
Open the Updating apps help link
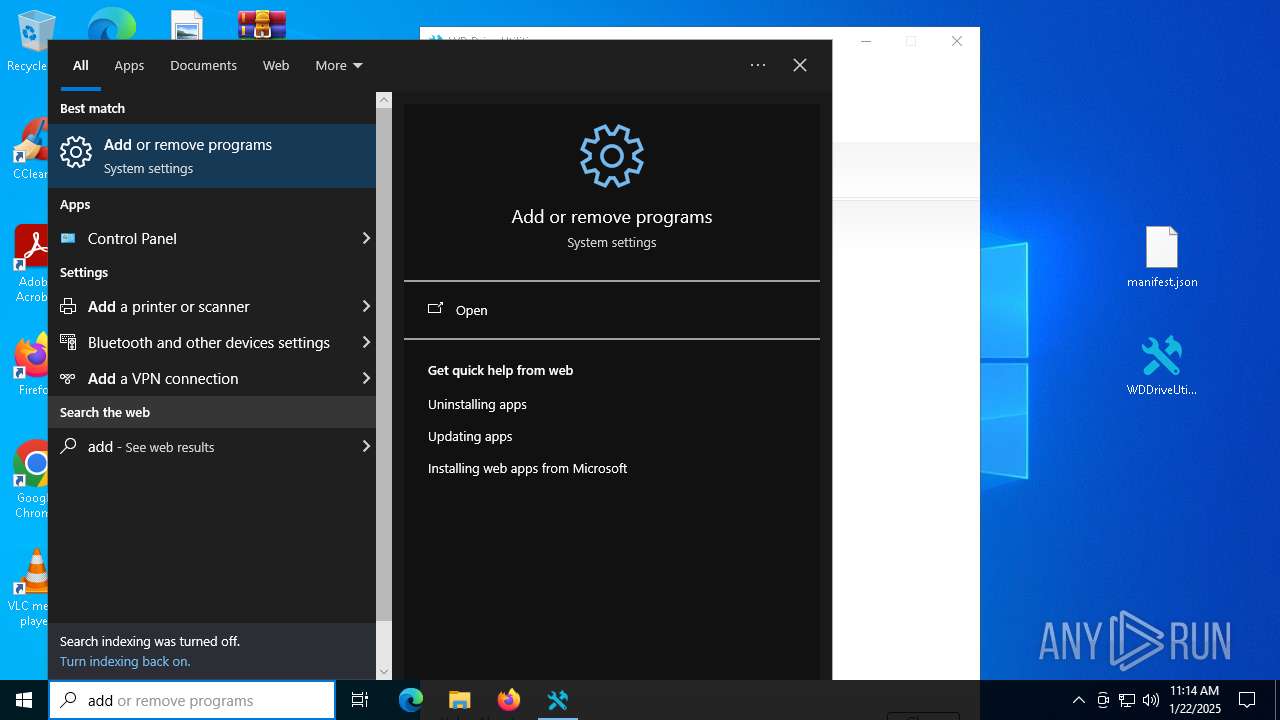470,436
